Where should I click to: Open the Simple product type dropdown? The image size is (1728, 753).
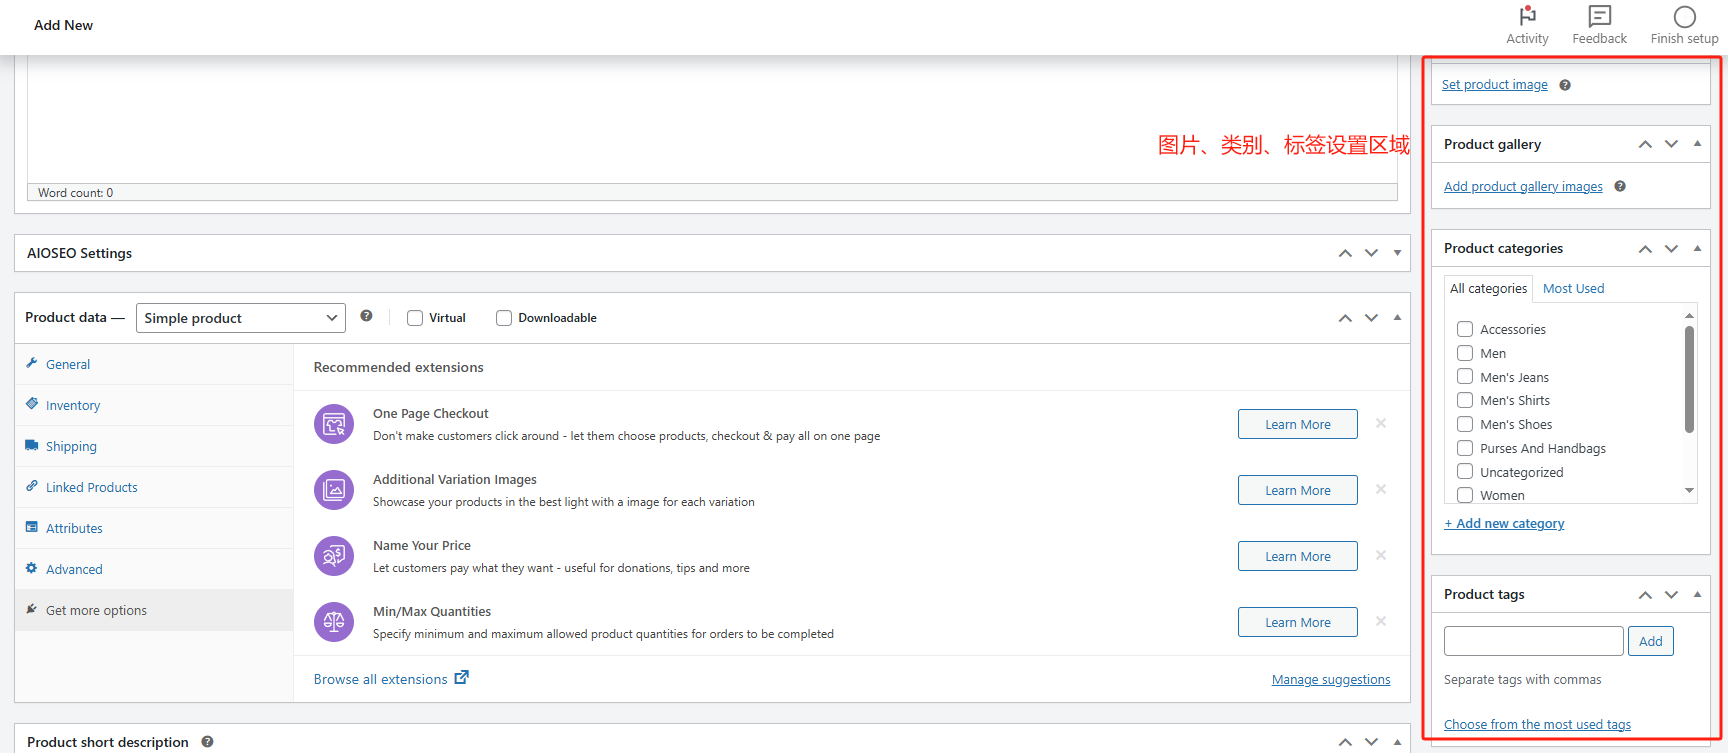tap(240, 318)
